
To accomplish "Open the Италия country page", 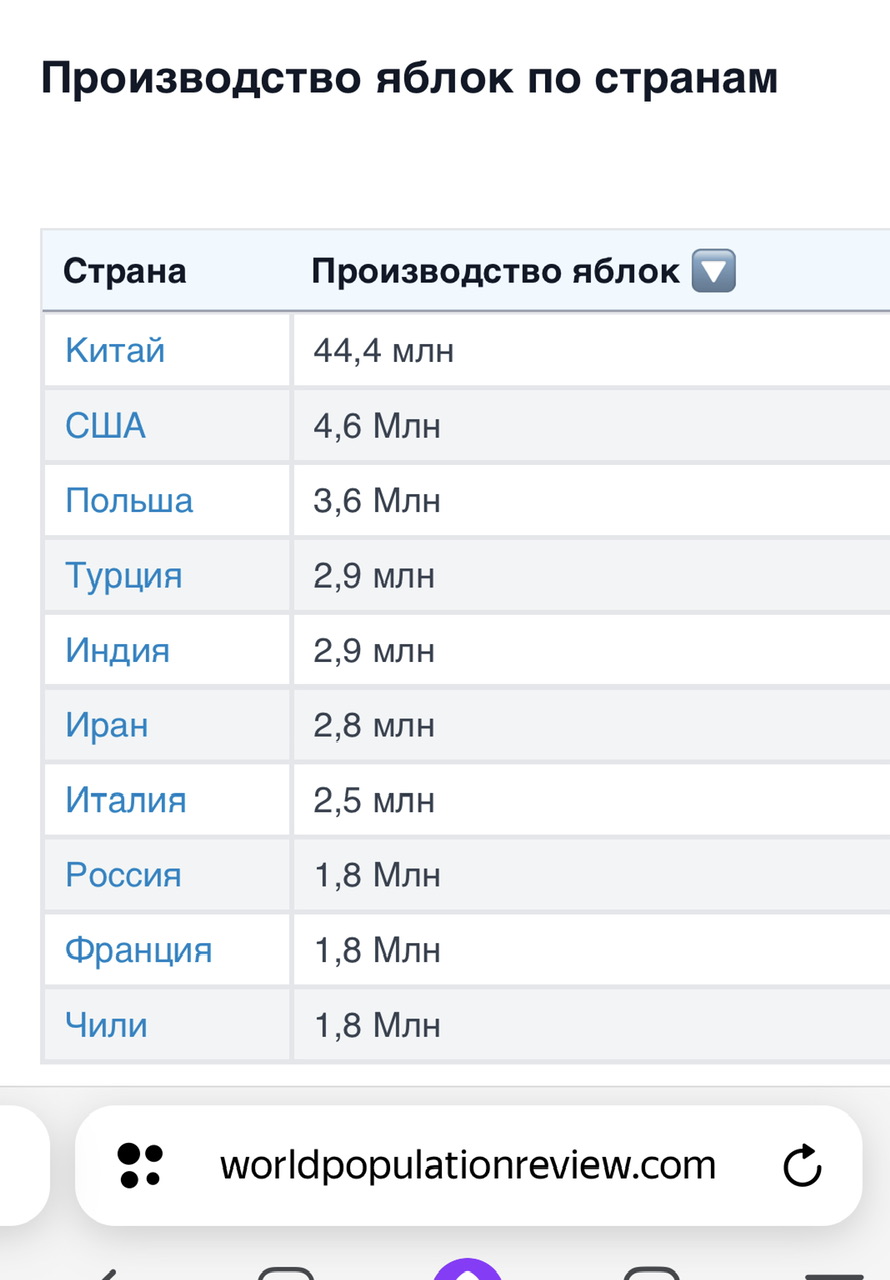I will (126, 800).
